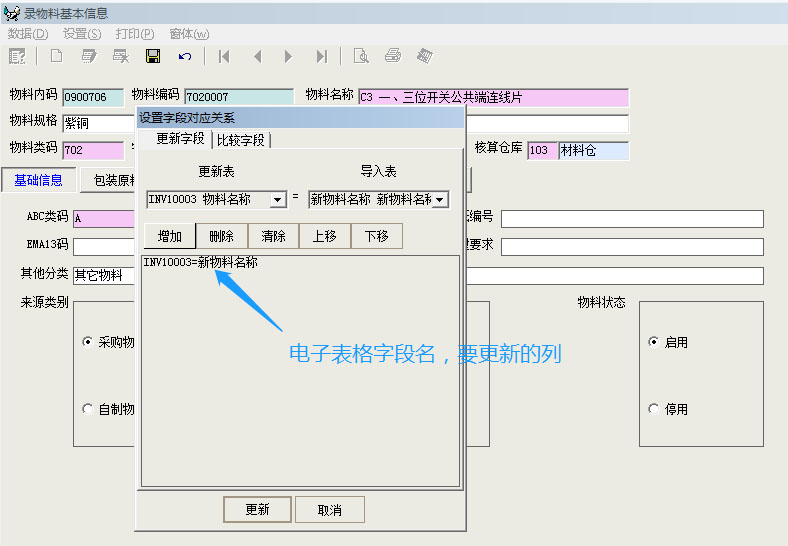Save with the floppy disk icon
The height and width of the screenshot is (546, 788).
click(x=153, y=56)
